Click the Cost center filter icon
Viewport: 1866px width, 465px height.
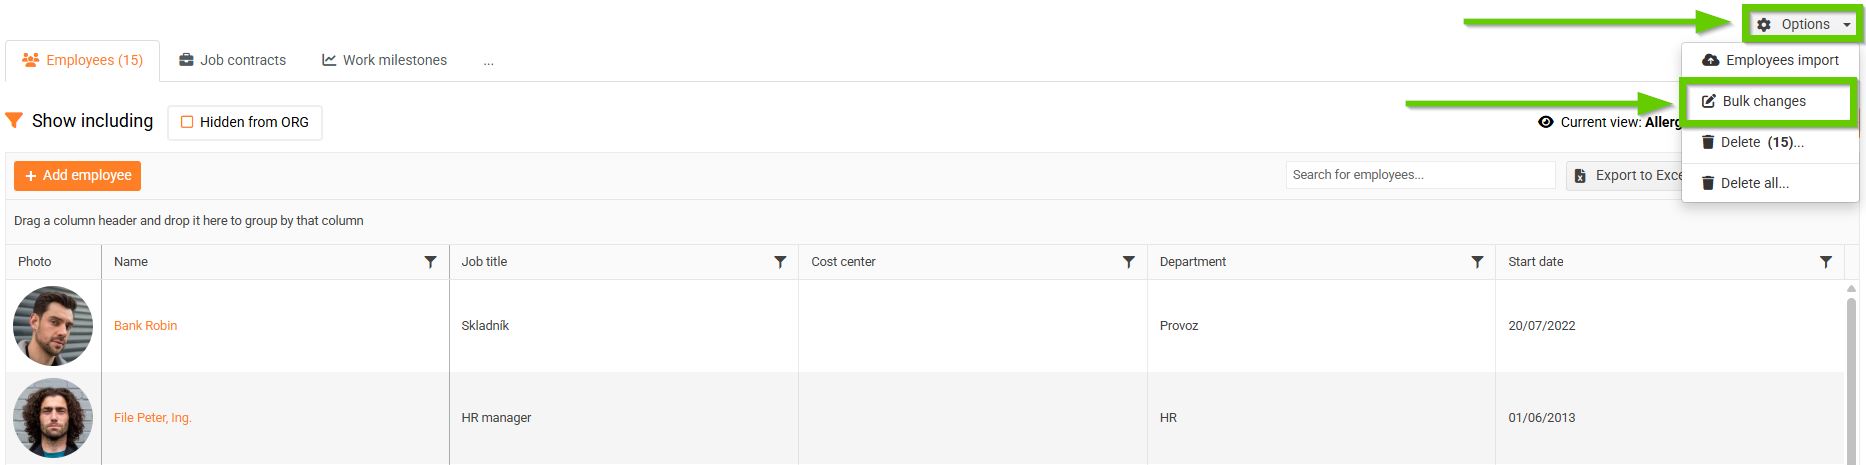tap(1128, 262)
